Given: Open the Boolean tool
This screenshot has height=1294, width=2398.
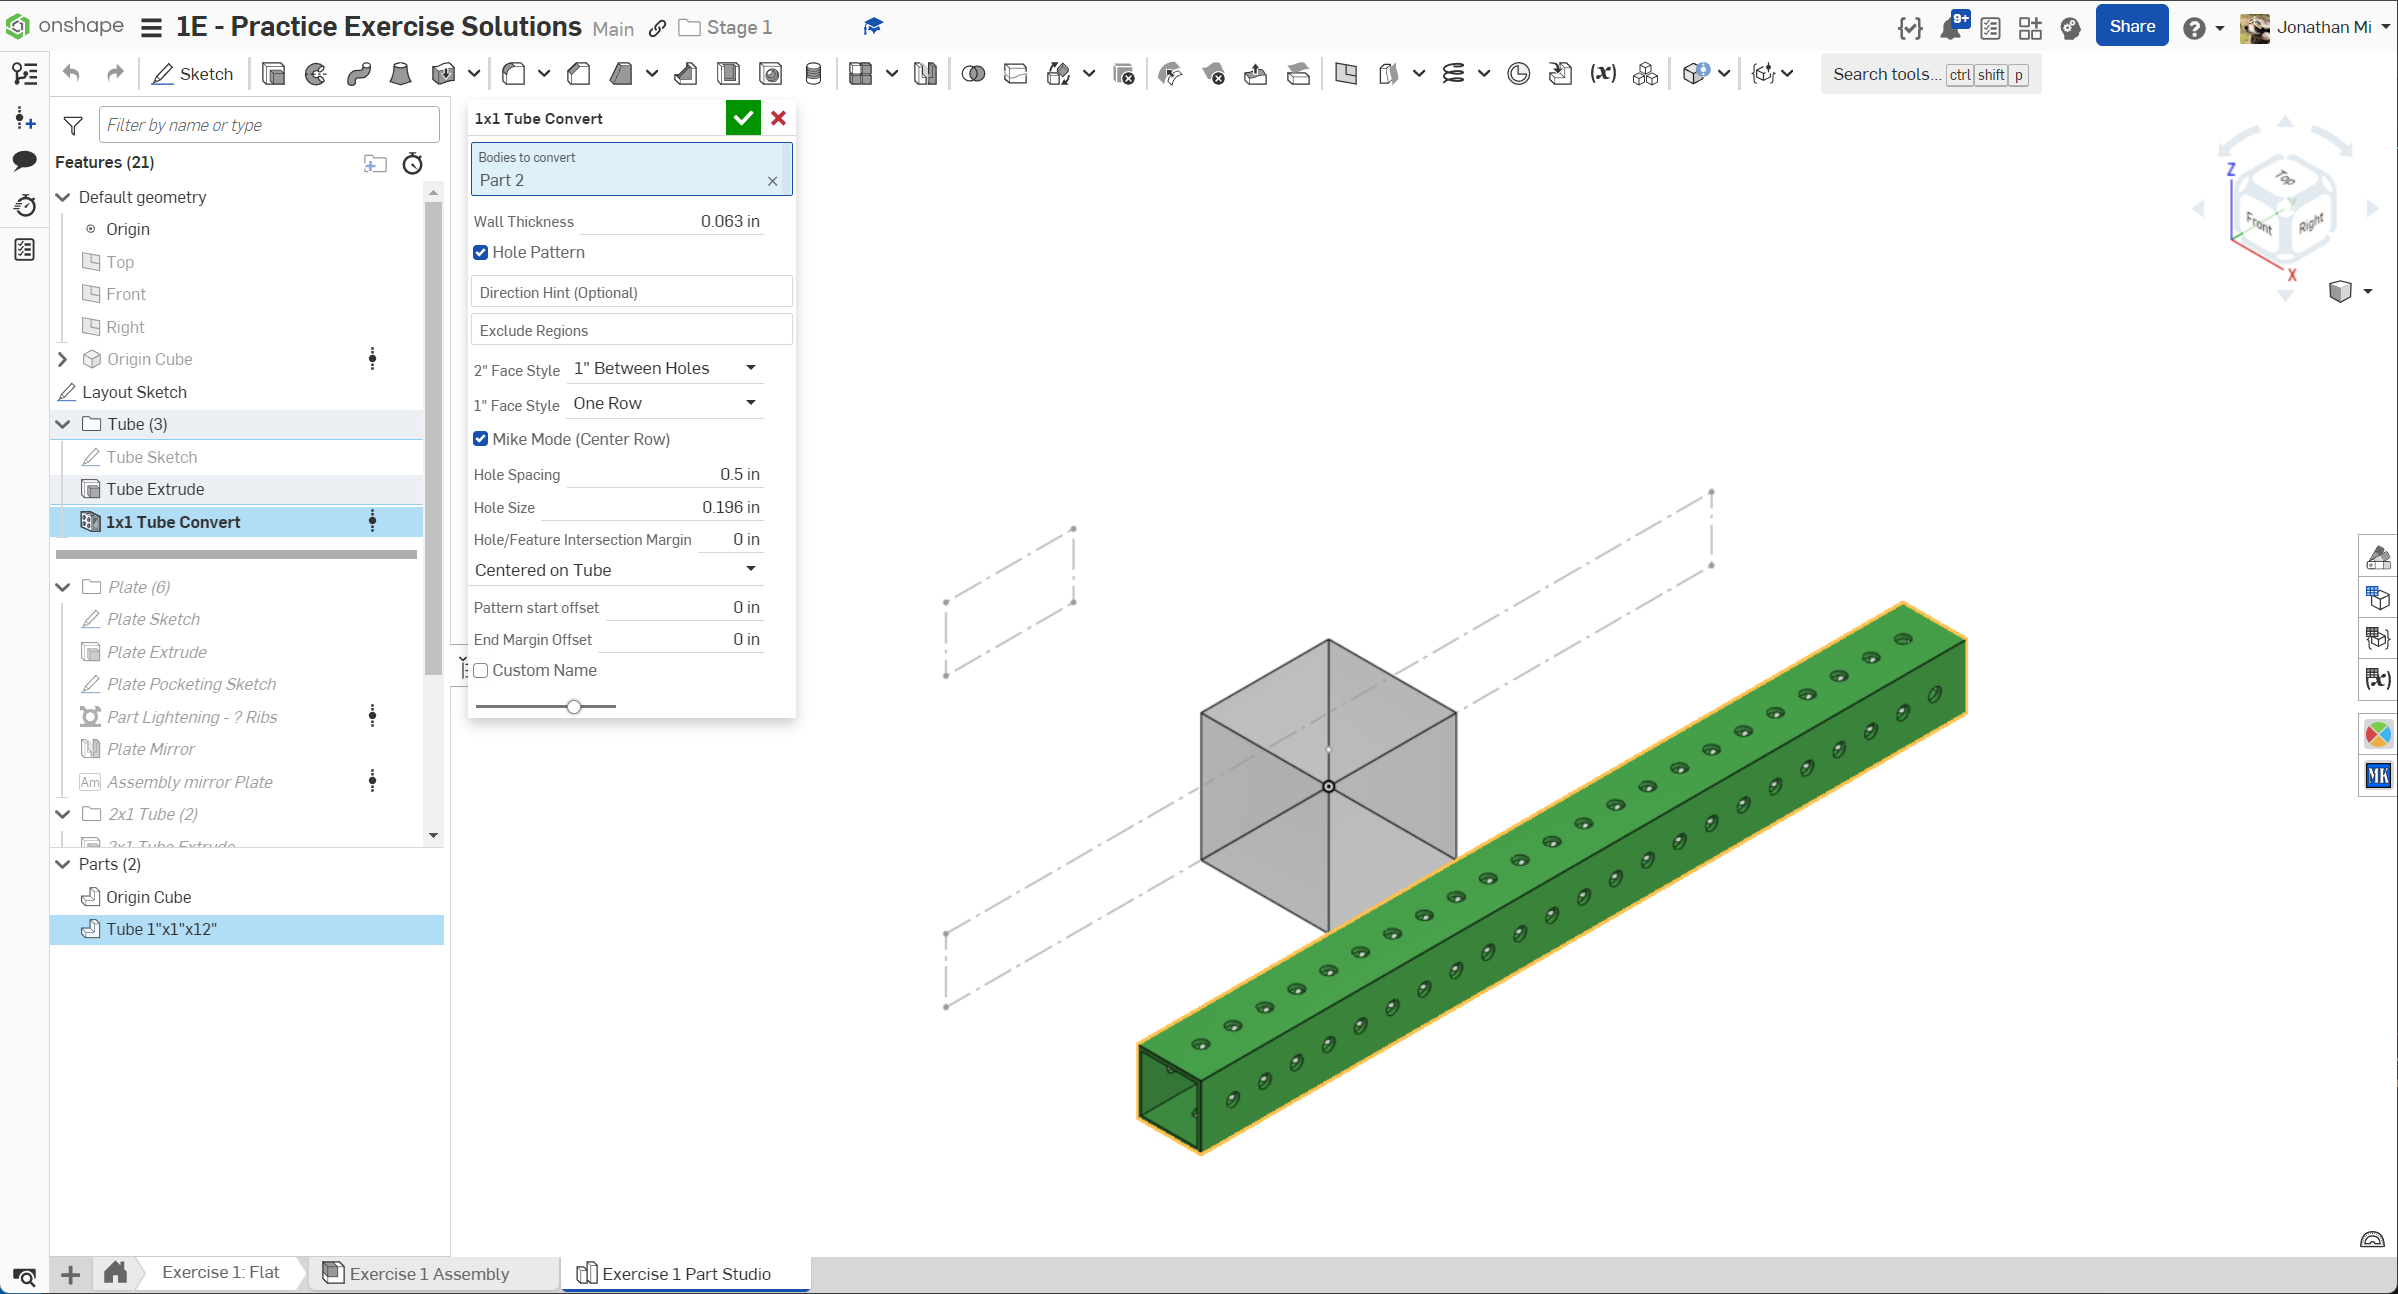Looking at the screenshot, I should pyautogui.click(x=973, y=74).
